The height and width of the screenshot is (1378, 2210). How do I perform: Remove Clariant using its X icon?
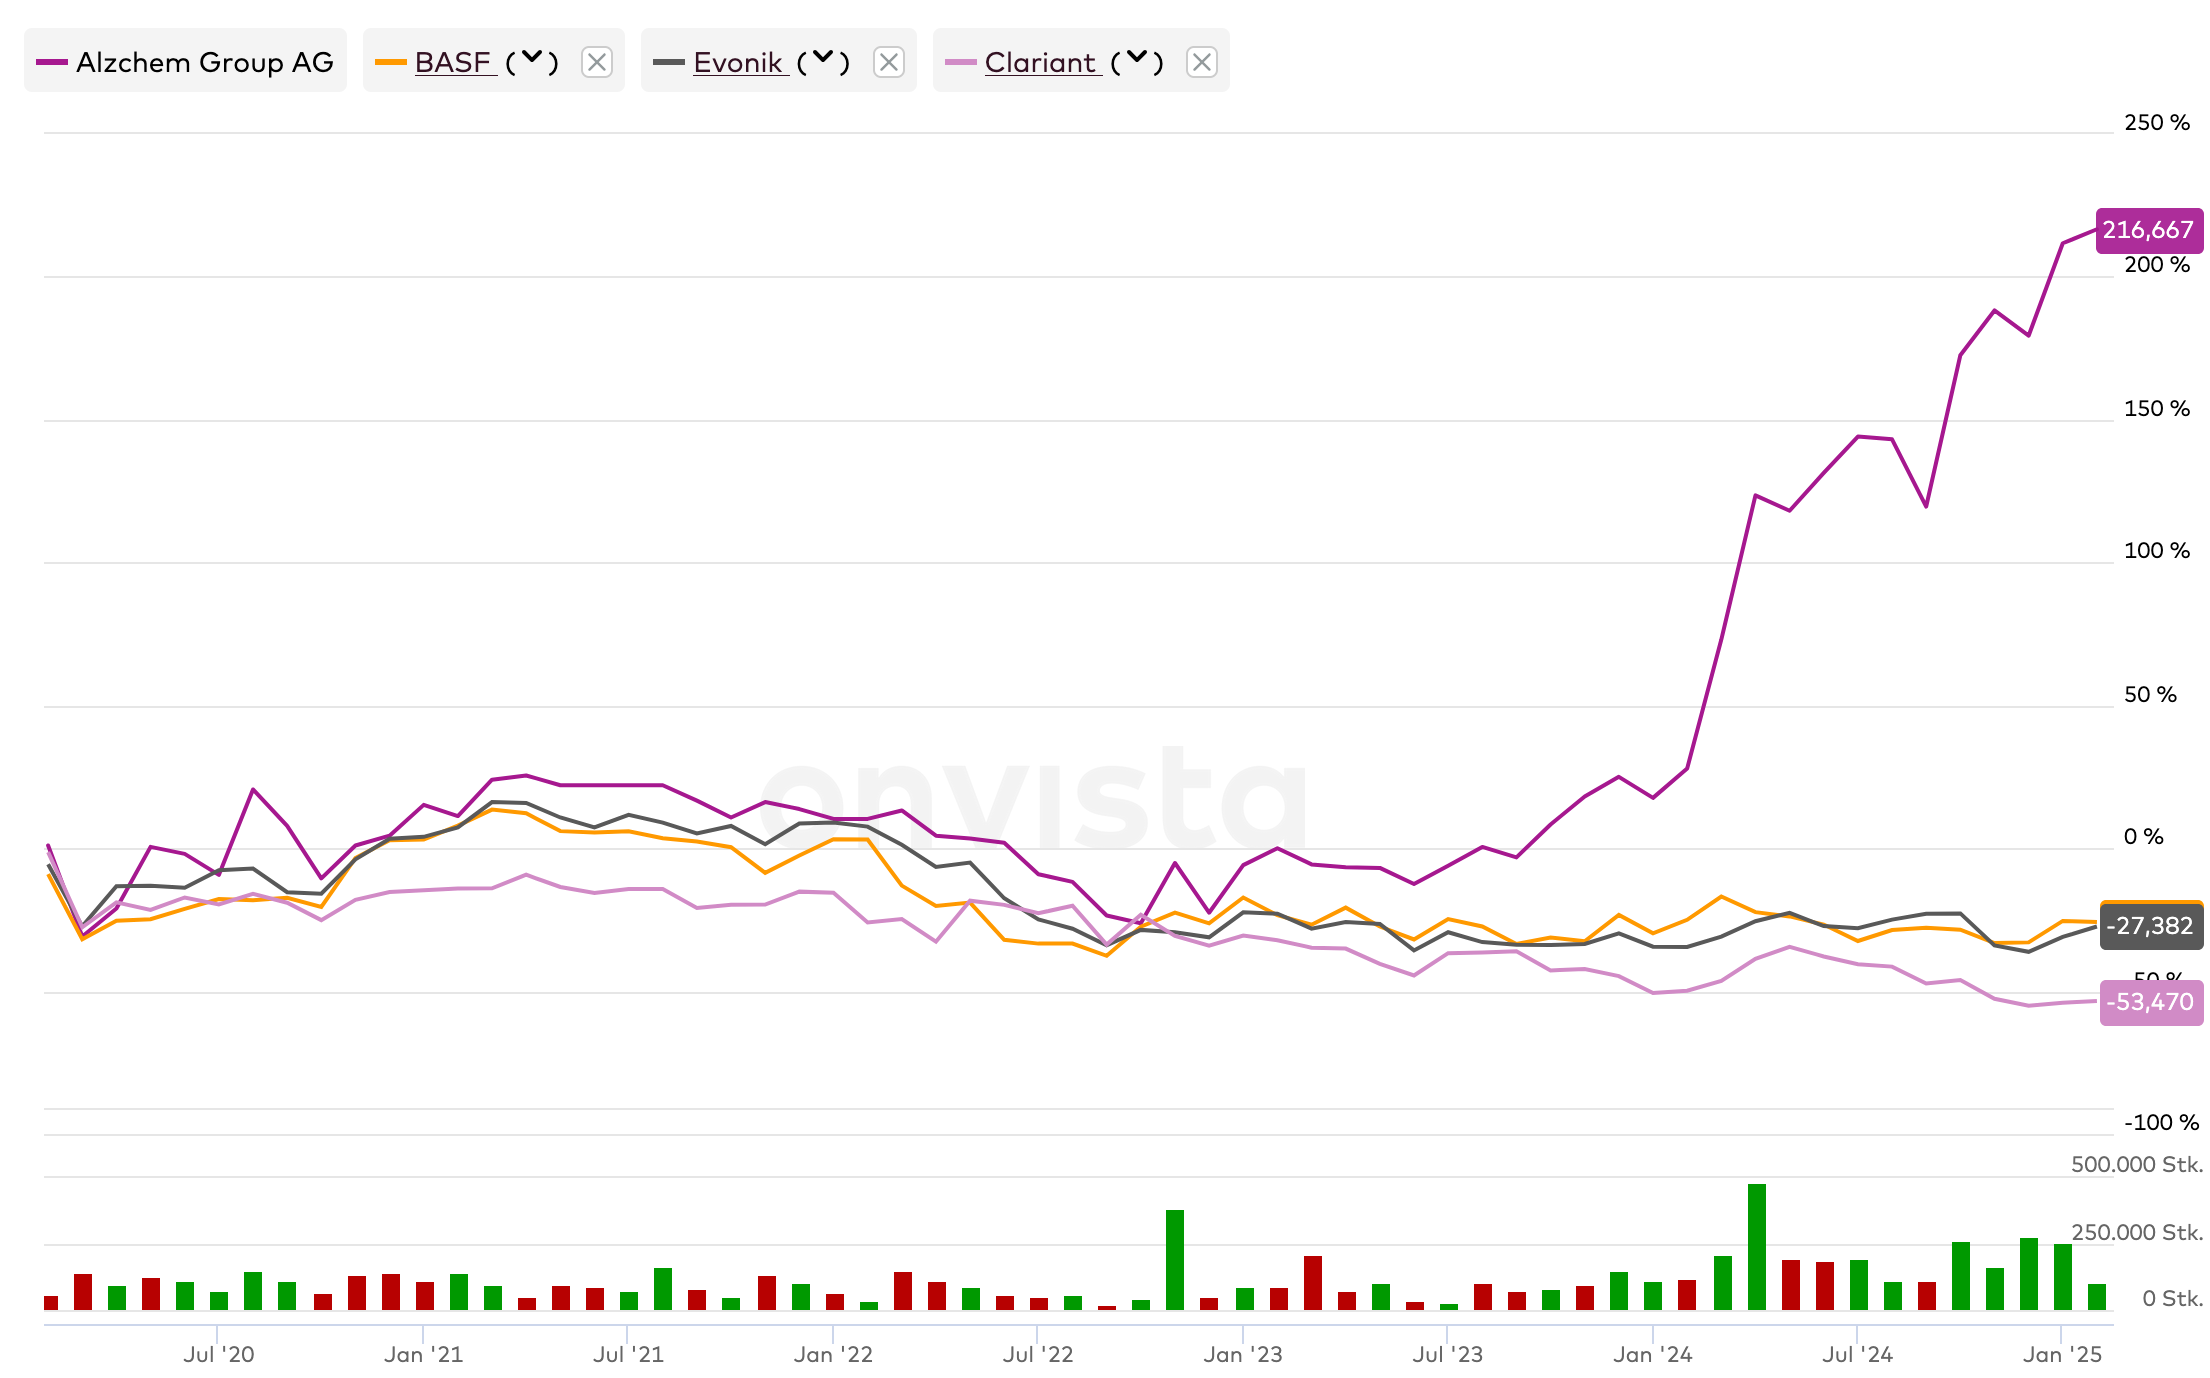[x=1201, y=62]
